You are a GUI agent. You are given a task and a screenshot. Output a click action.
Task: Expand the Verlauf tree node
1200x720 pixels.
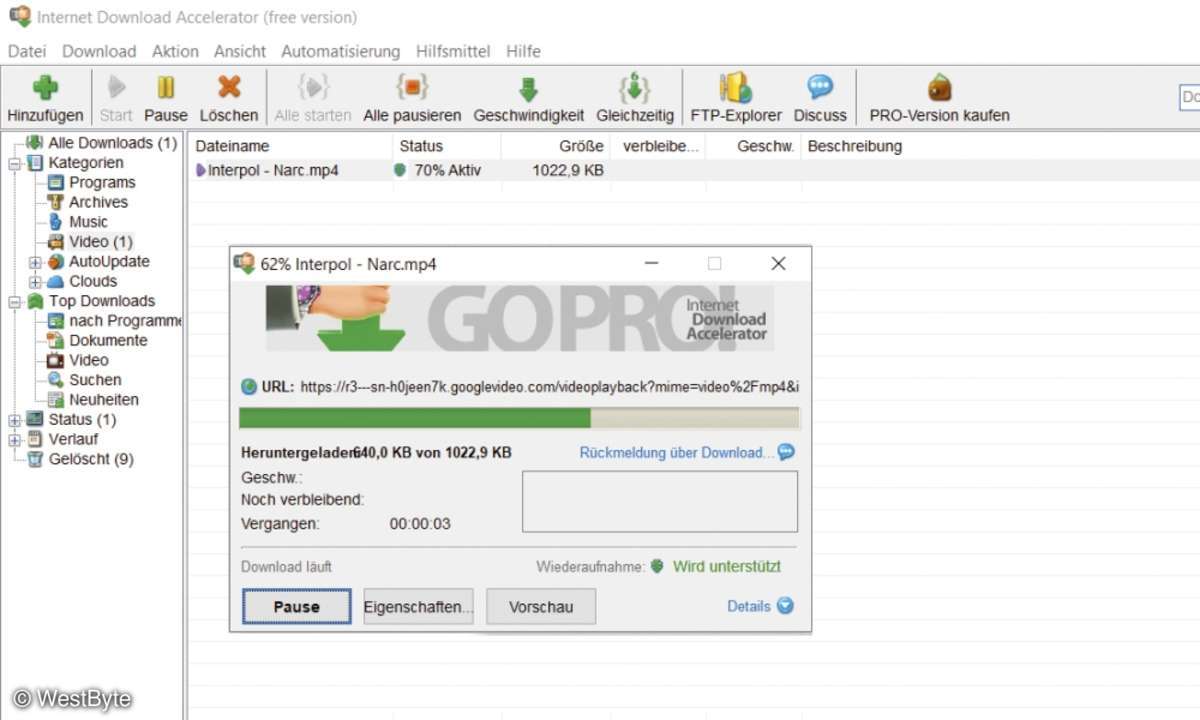[x=14, y=440]
